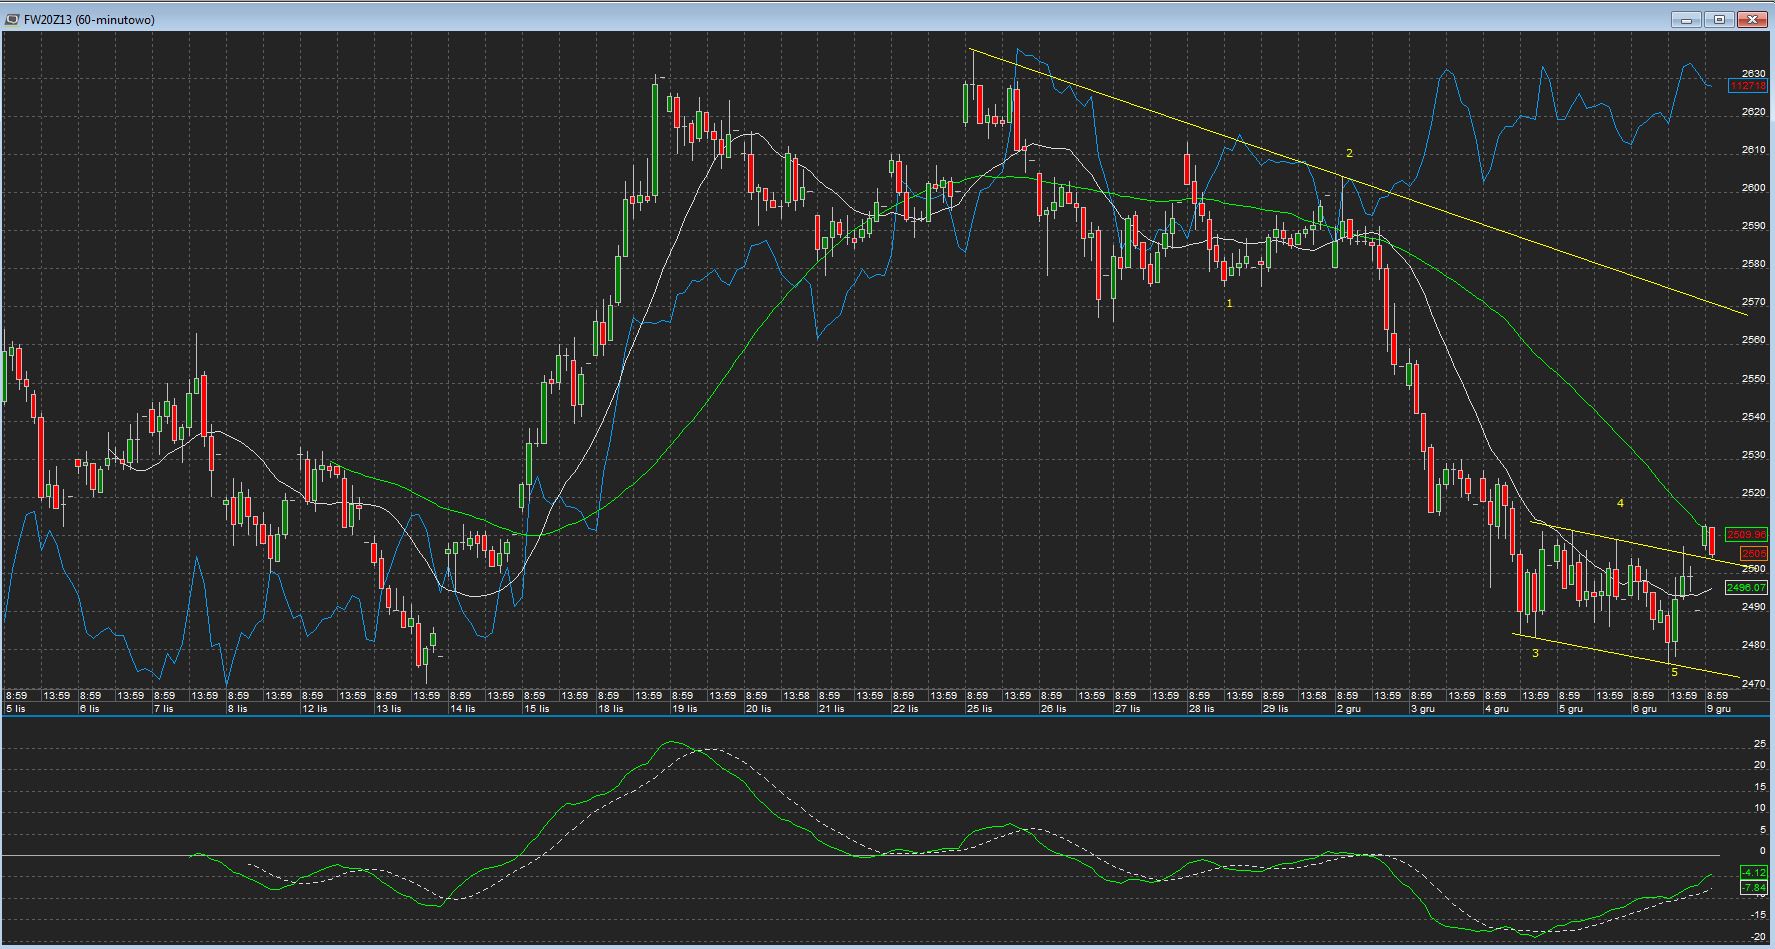The height and width of the screenshot is (949, 1775).
Task: Minimize the FW20Z13 chart window
Action: click(x=1685, y=19)
